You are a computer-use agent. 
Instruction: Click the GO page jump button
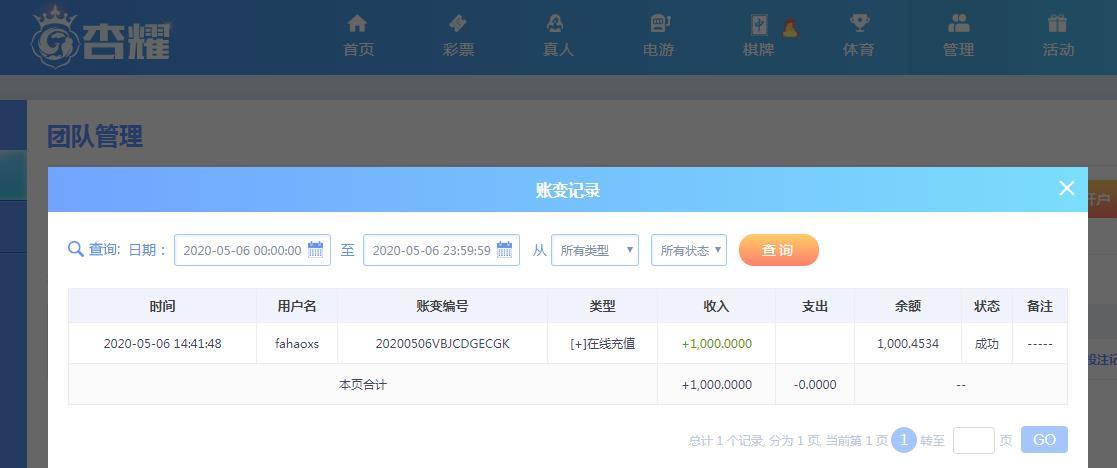[1044, 440]
